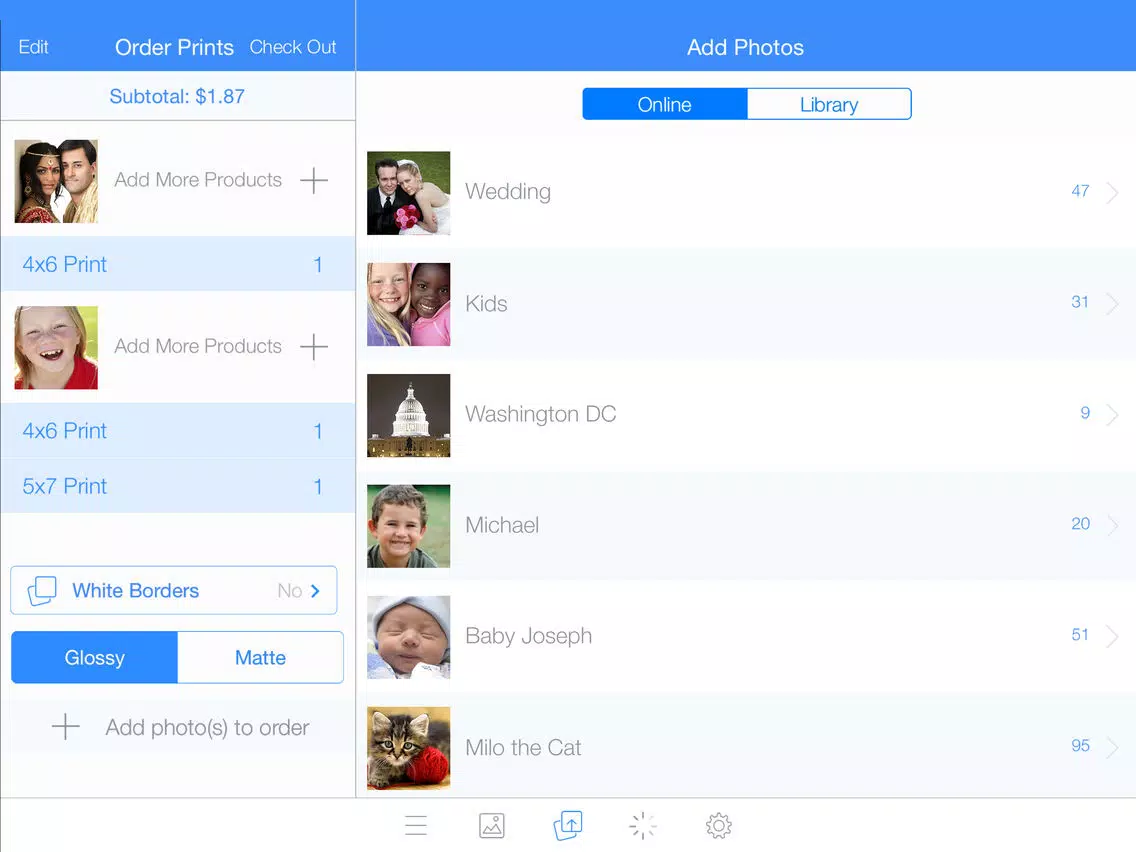
Task: Click the Subtotal: $1.87 text
Action: [177, 96]
